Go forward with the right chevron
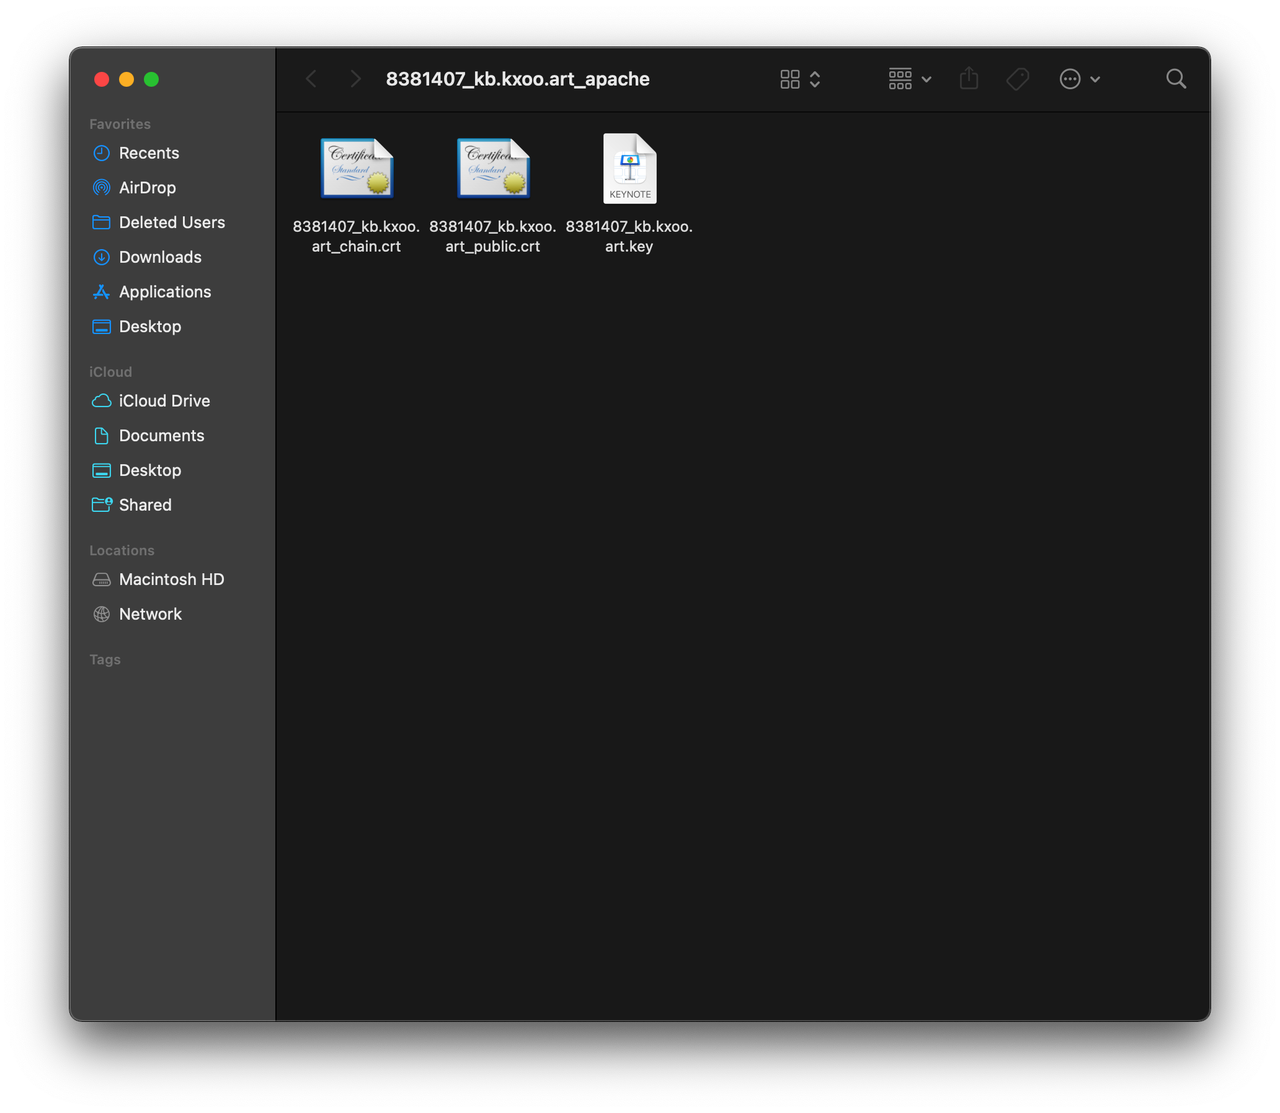This screenshot has width=1280, height=1113. (355, 79)
